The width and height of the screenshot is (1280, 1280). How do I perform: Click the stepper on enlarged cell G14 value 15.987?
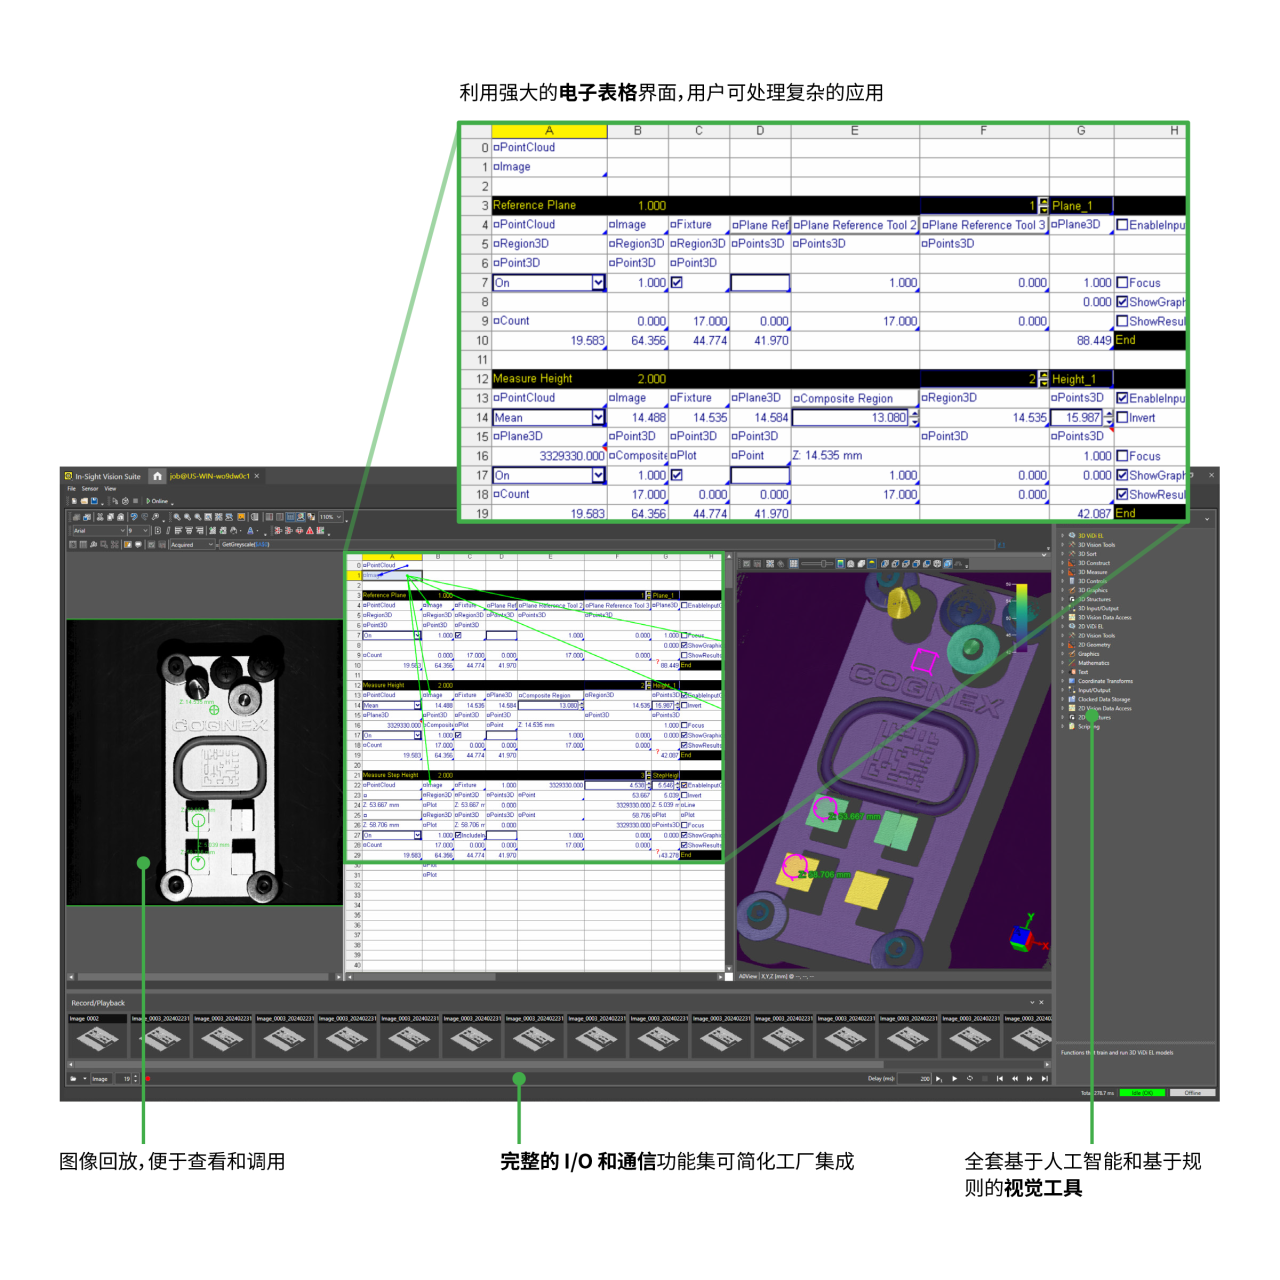tap(1108, 417)
